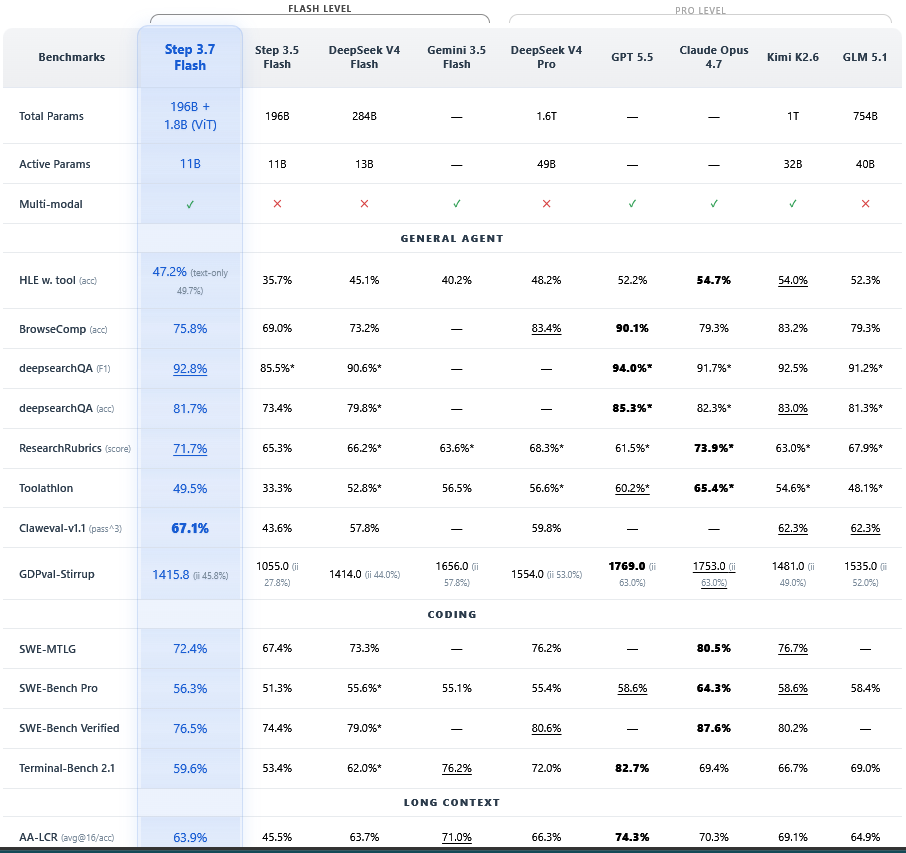The image size is (906, 853).
Task: Click the SWE-Bench Verified row label
Action: coord(69,728)
